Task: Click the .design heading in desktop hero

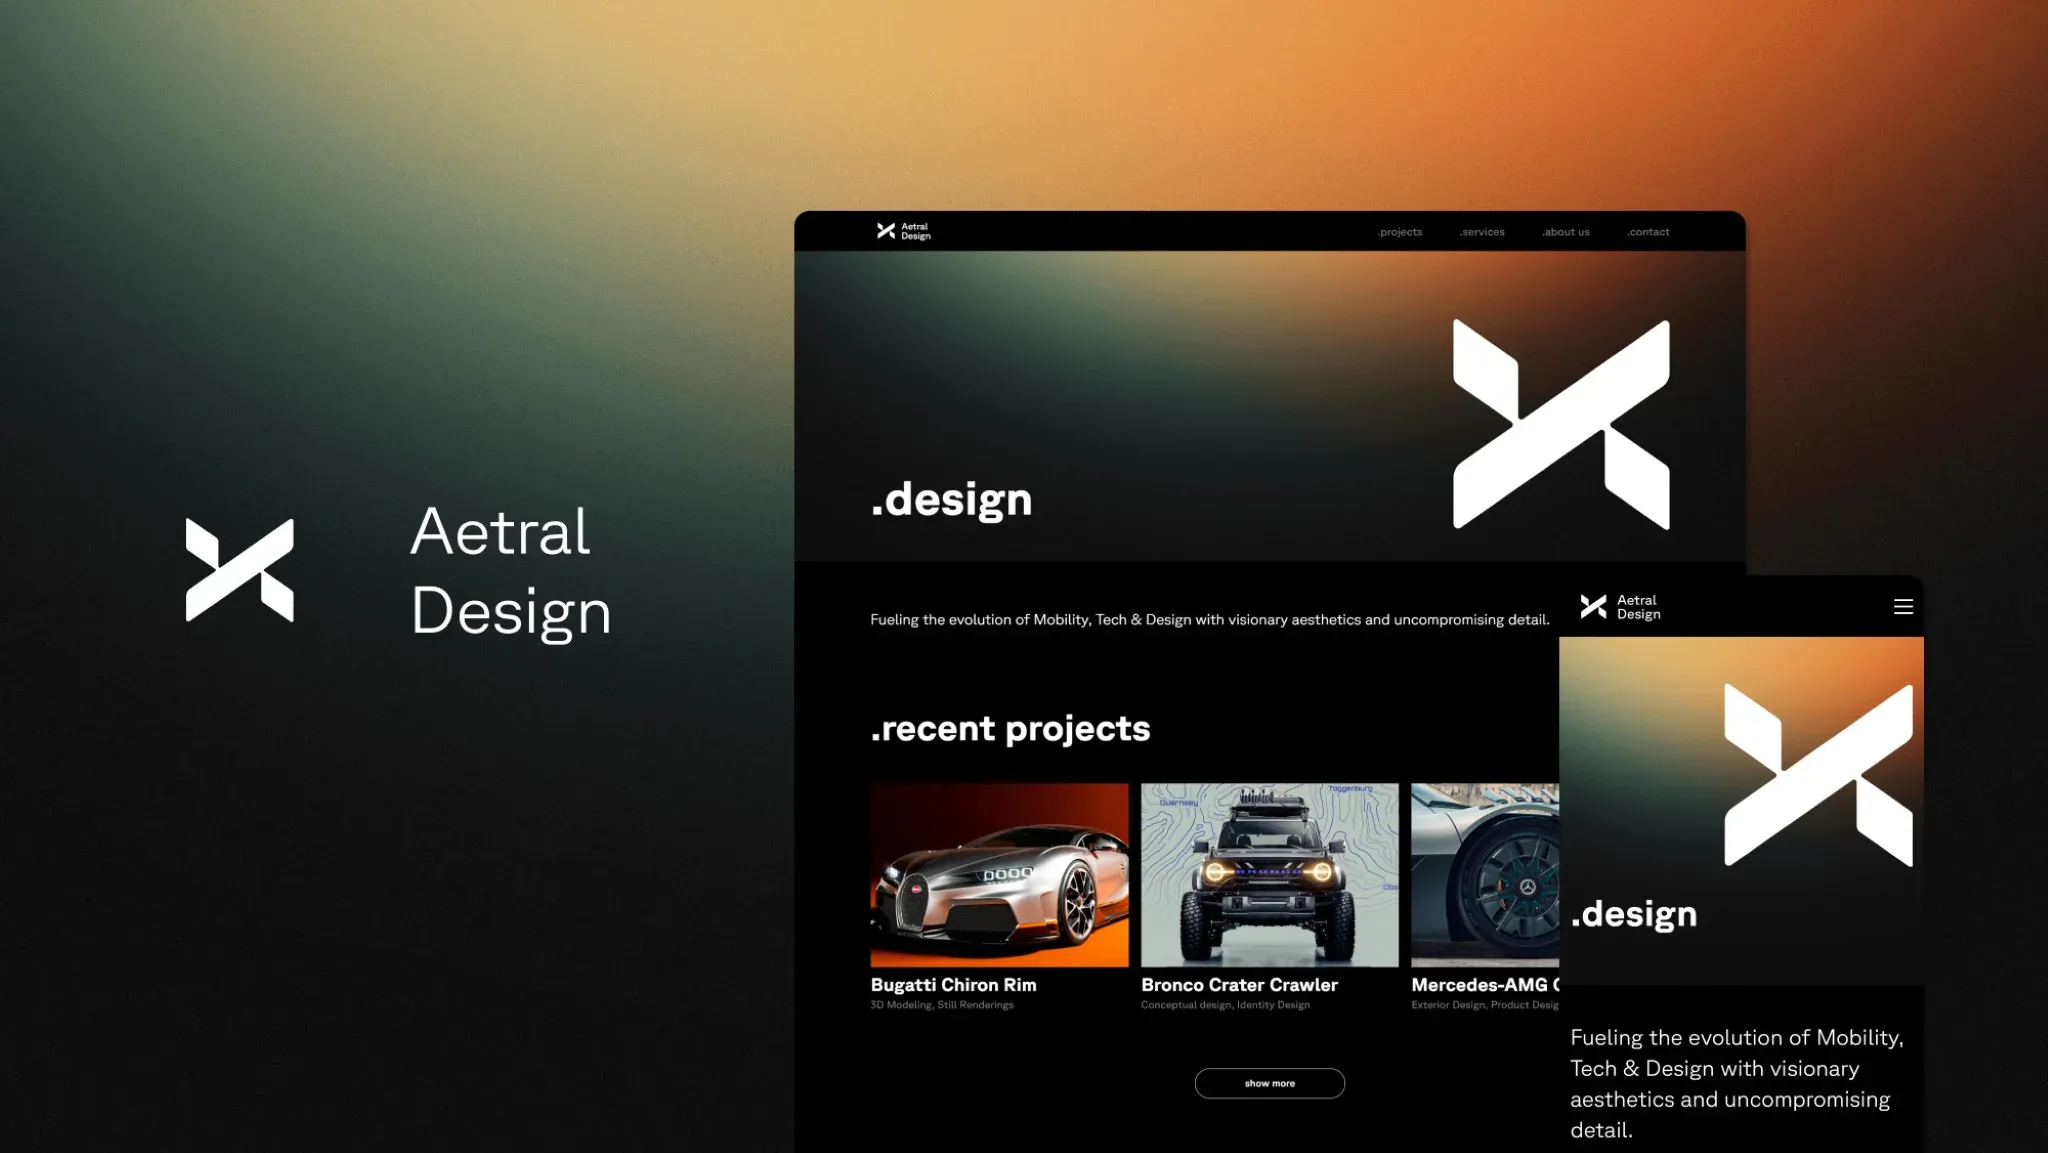Action: [951, 499]
